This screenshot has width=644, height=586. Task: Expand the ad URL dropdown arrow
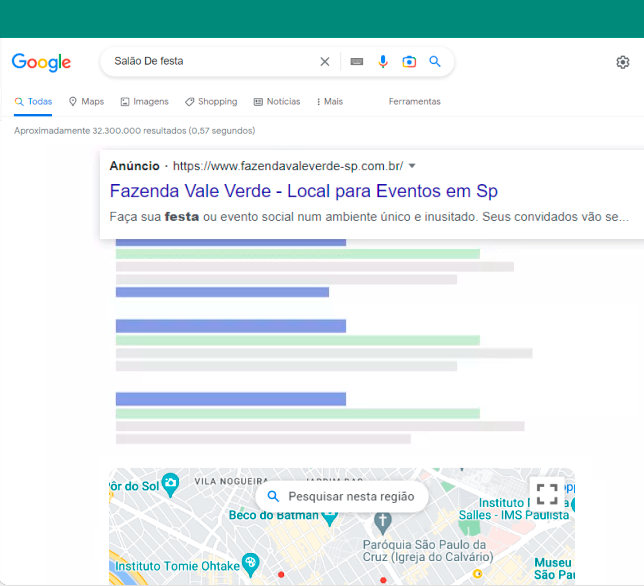click(412, 166)
